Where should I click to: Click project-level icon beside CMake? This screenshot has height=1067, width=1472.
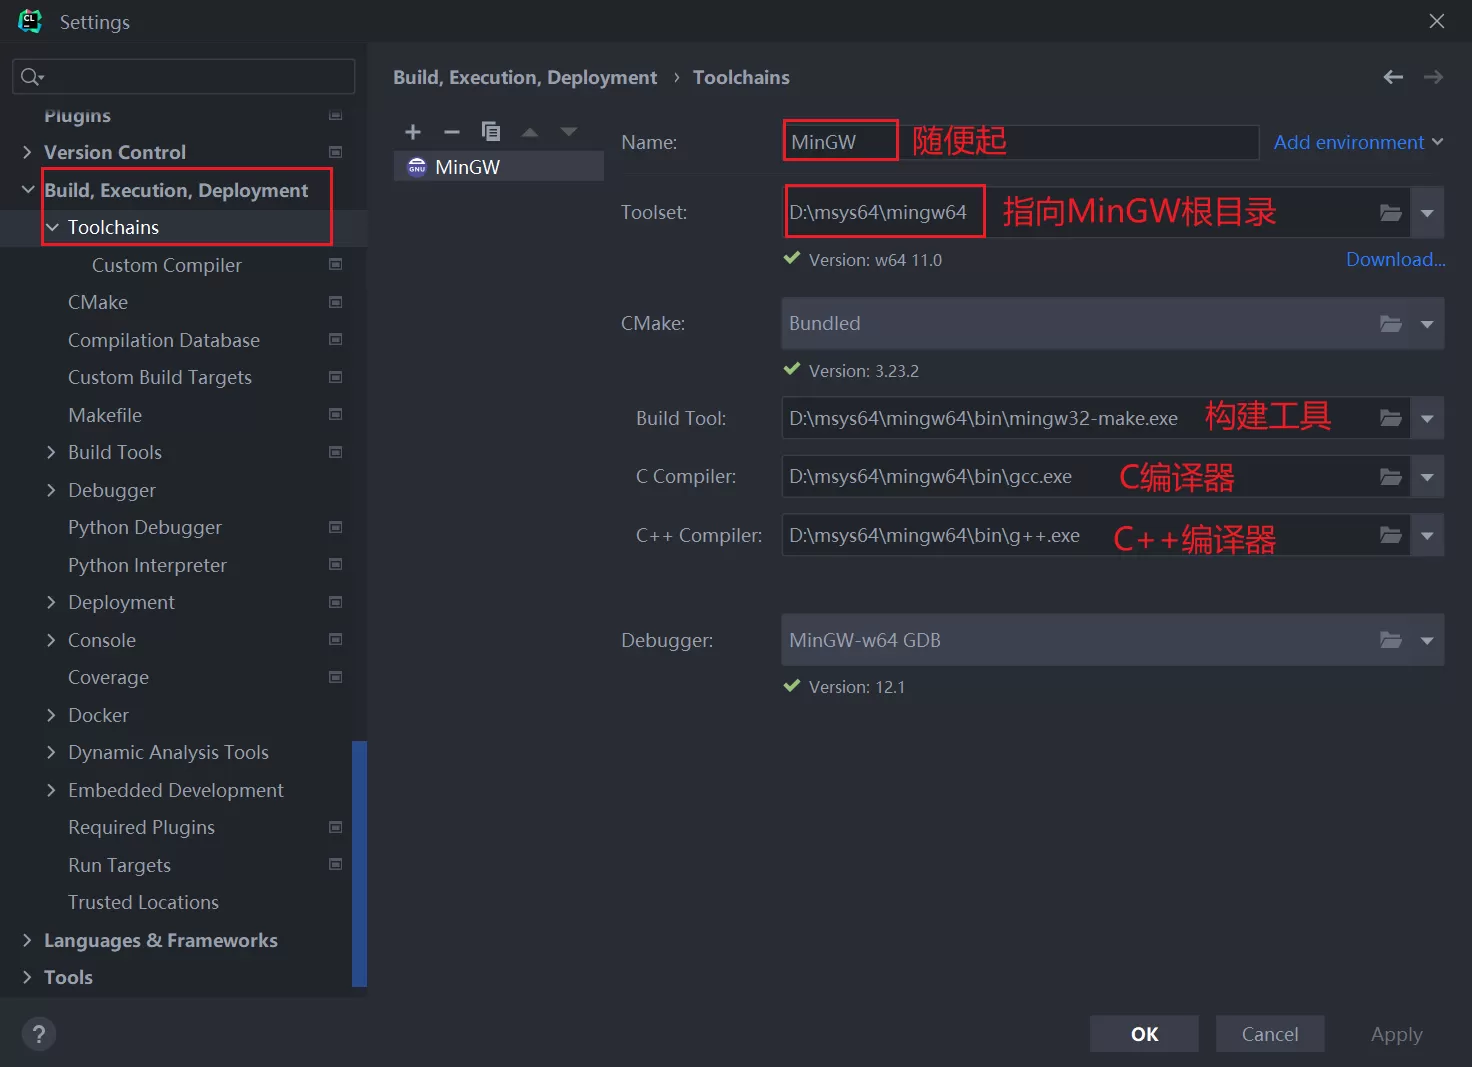(x=336, y=302)
